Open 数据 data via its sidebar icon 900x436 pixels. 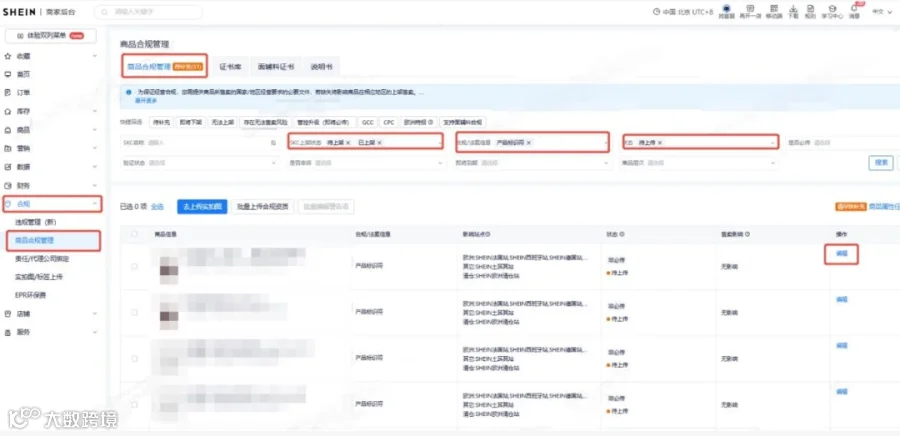[7, 167]
